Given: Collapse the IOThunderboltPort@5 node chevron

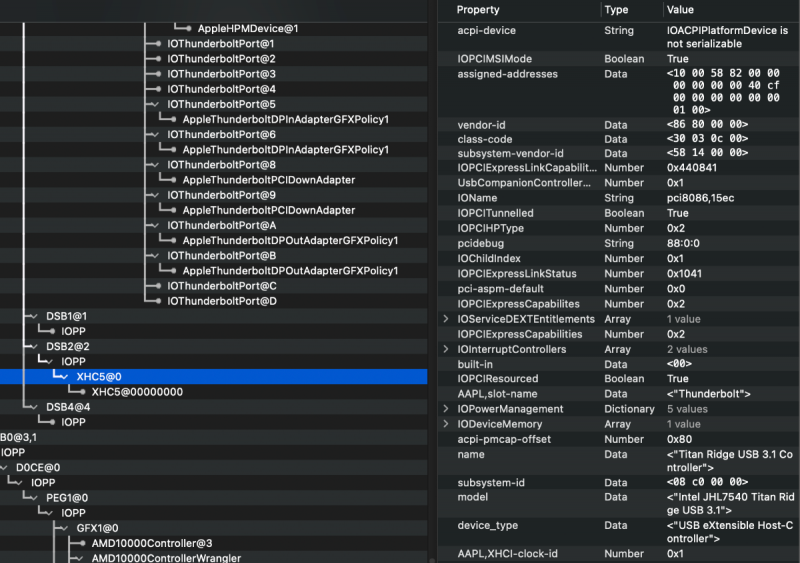Looking at the screenshot, I should point(155,104).
